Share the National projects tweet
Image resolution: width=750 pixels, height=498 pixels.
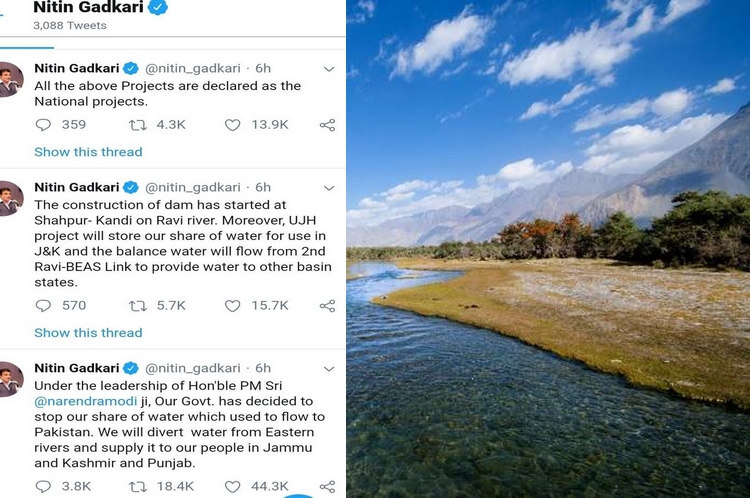point(327,125)
